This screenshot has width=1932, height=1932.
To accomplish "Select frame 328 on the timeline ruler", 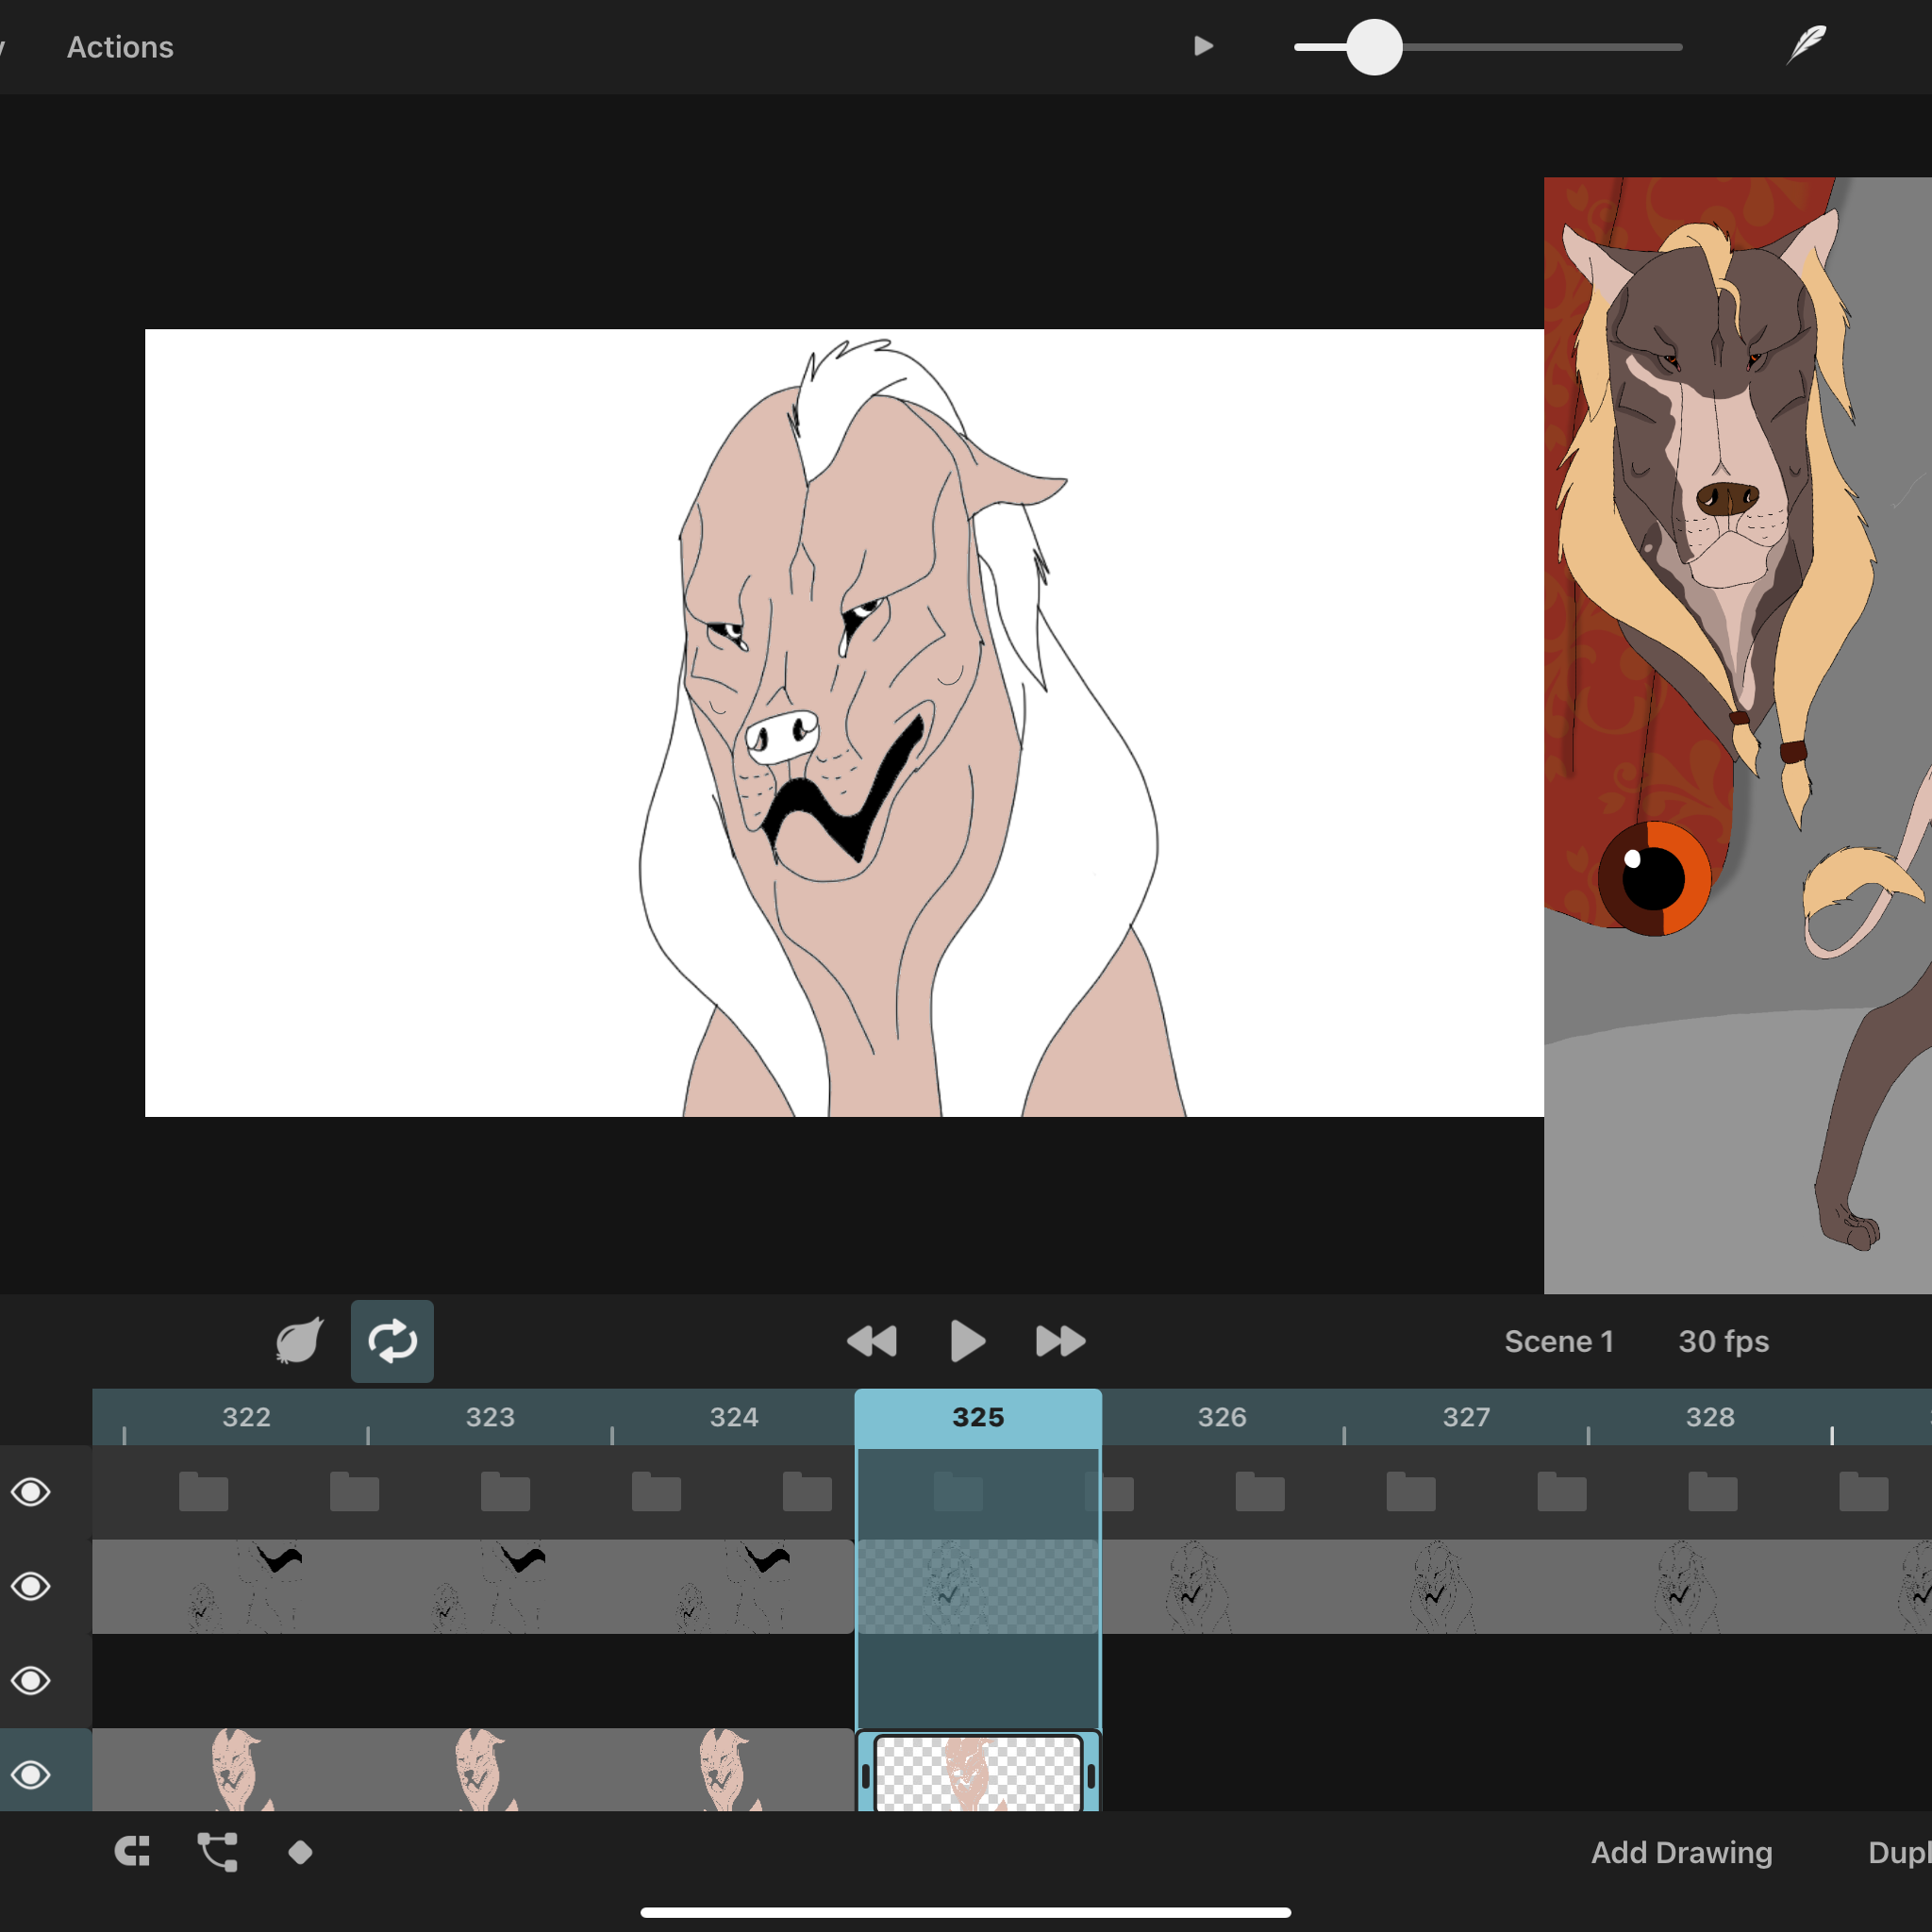I will [1710, 1417].
